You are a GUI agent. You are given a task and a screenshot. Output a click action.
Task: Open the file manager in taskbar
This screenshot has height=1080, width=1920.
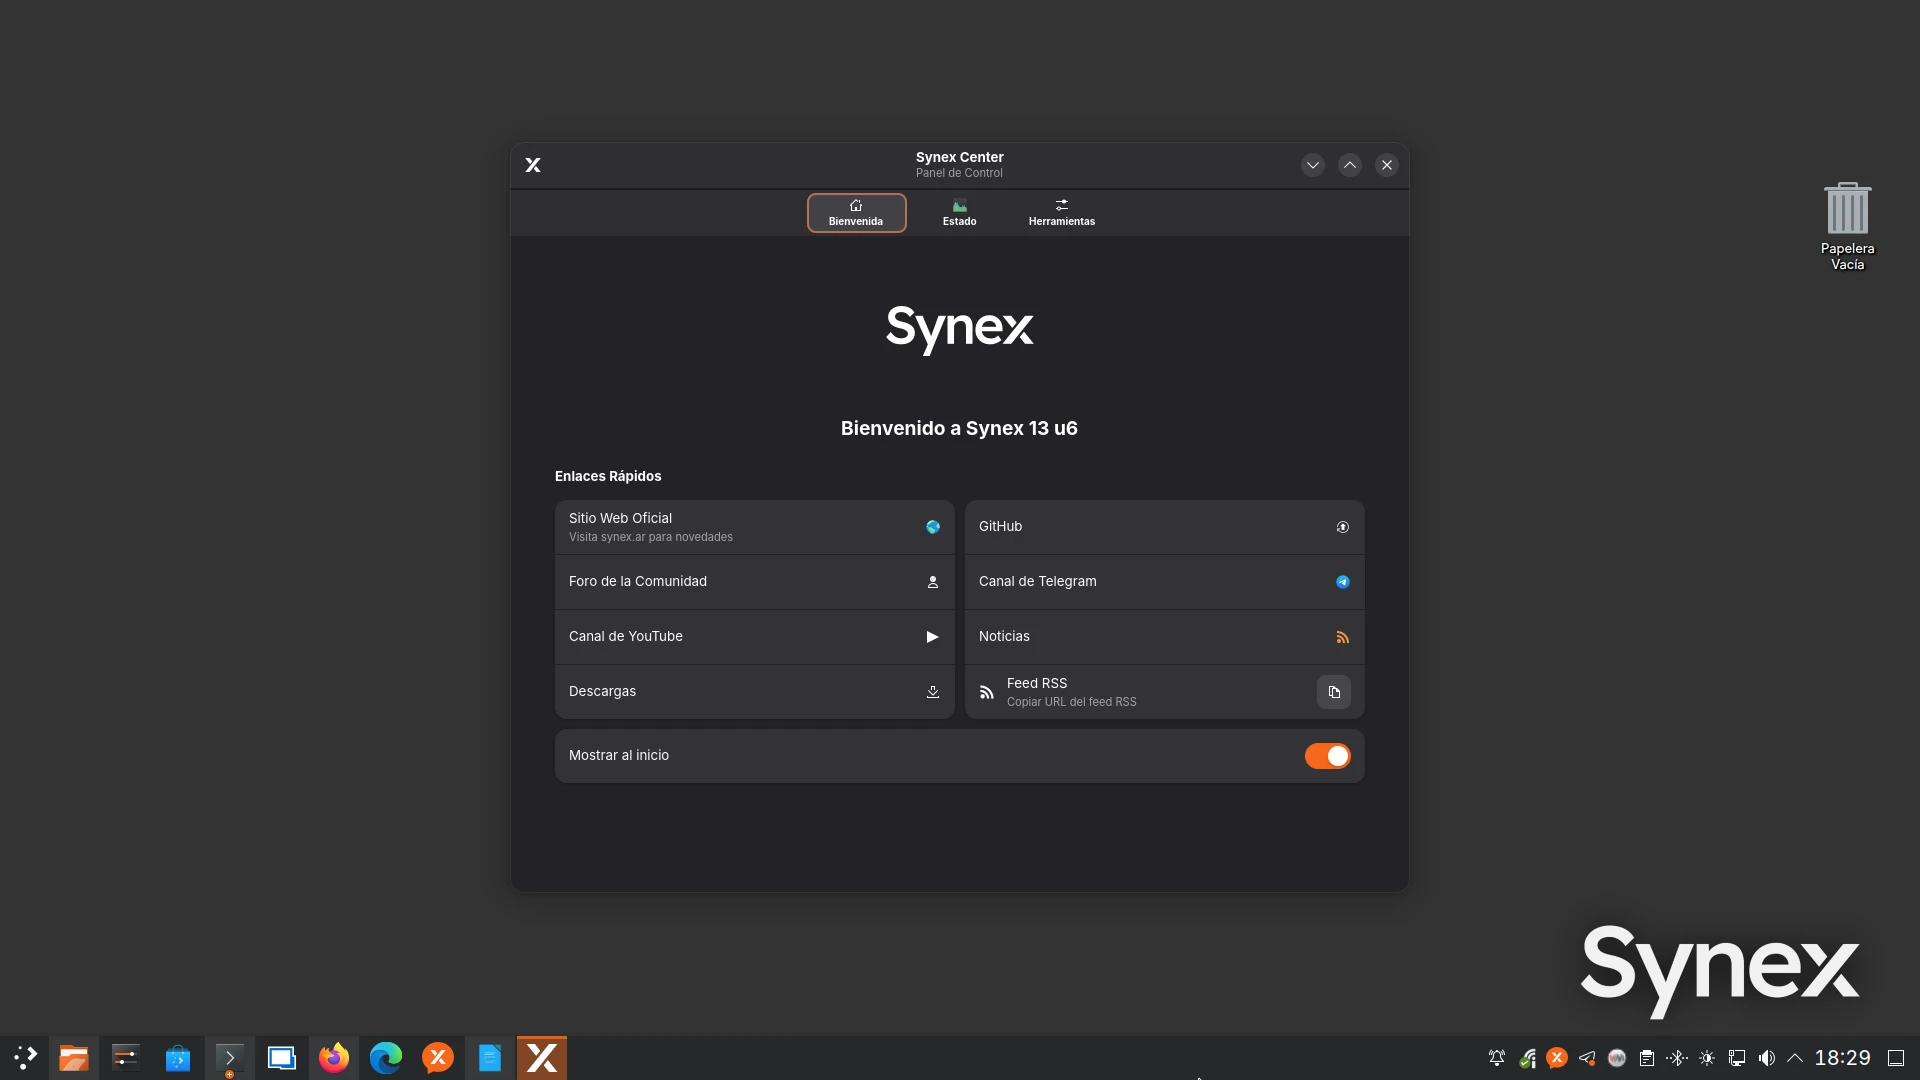(74, 1058)
